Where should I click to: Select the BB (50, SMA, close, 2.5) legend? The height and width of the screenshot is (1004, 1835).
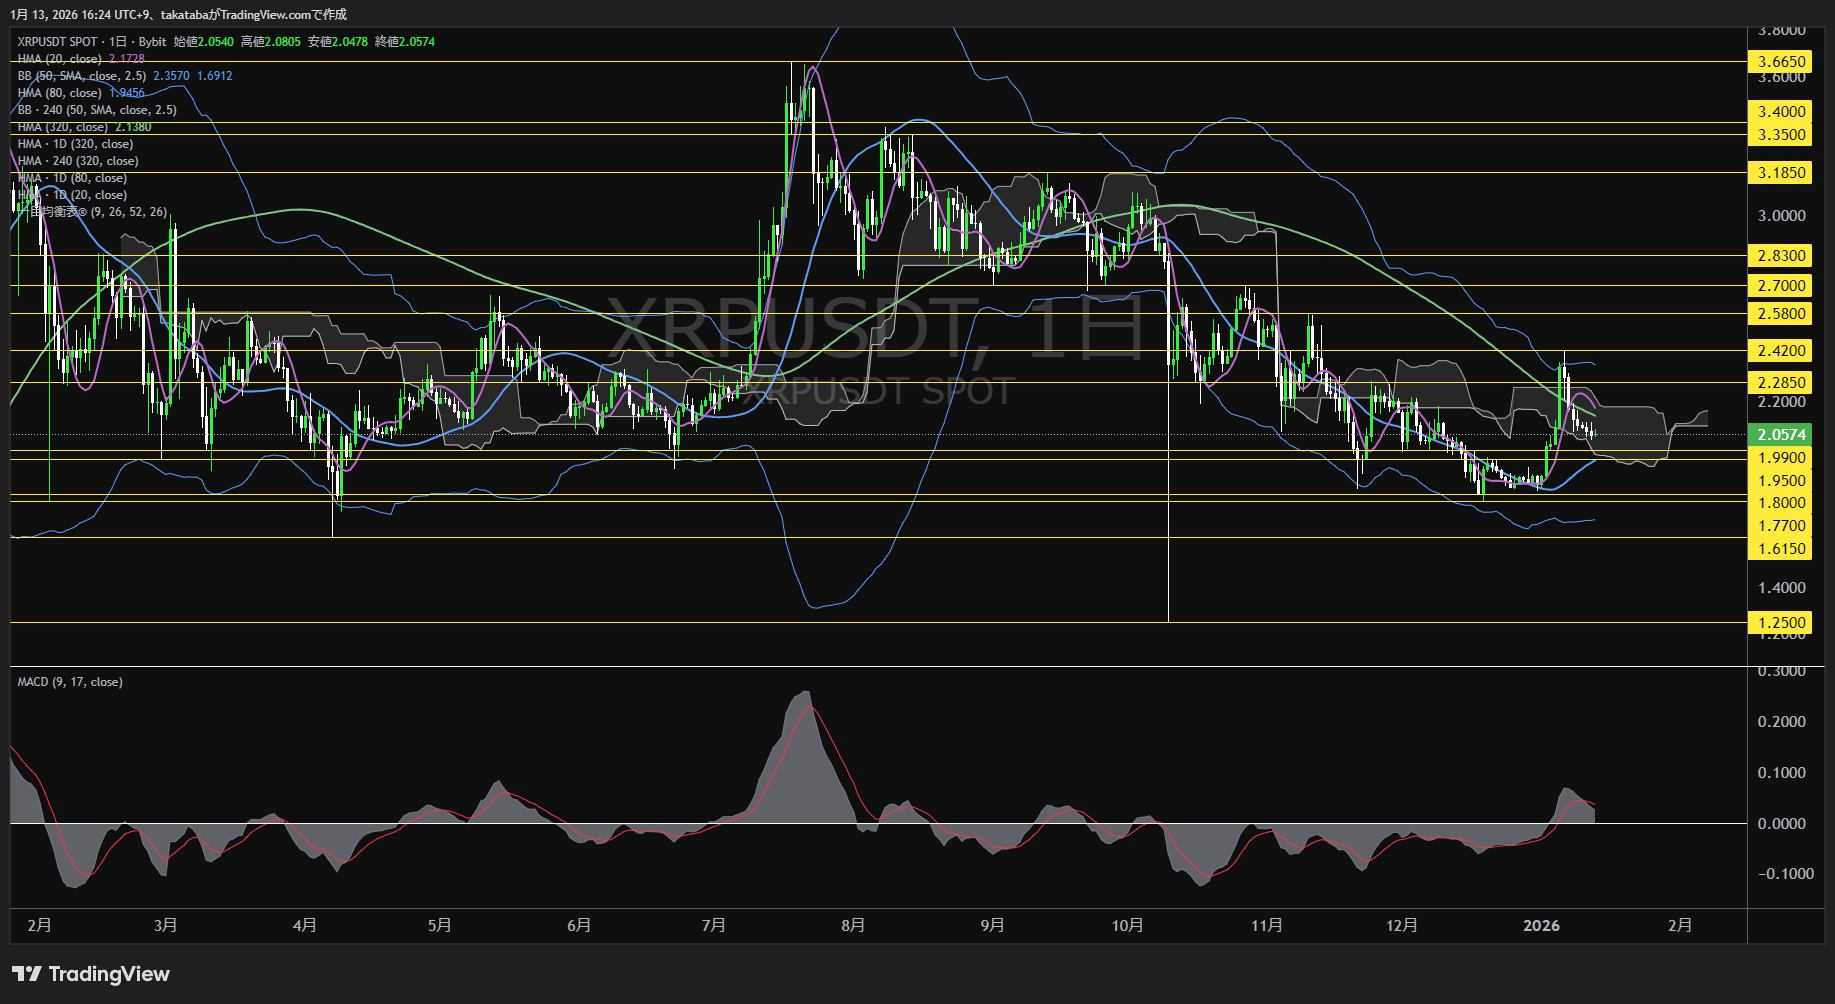coord(82,76)
